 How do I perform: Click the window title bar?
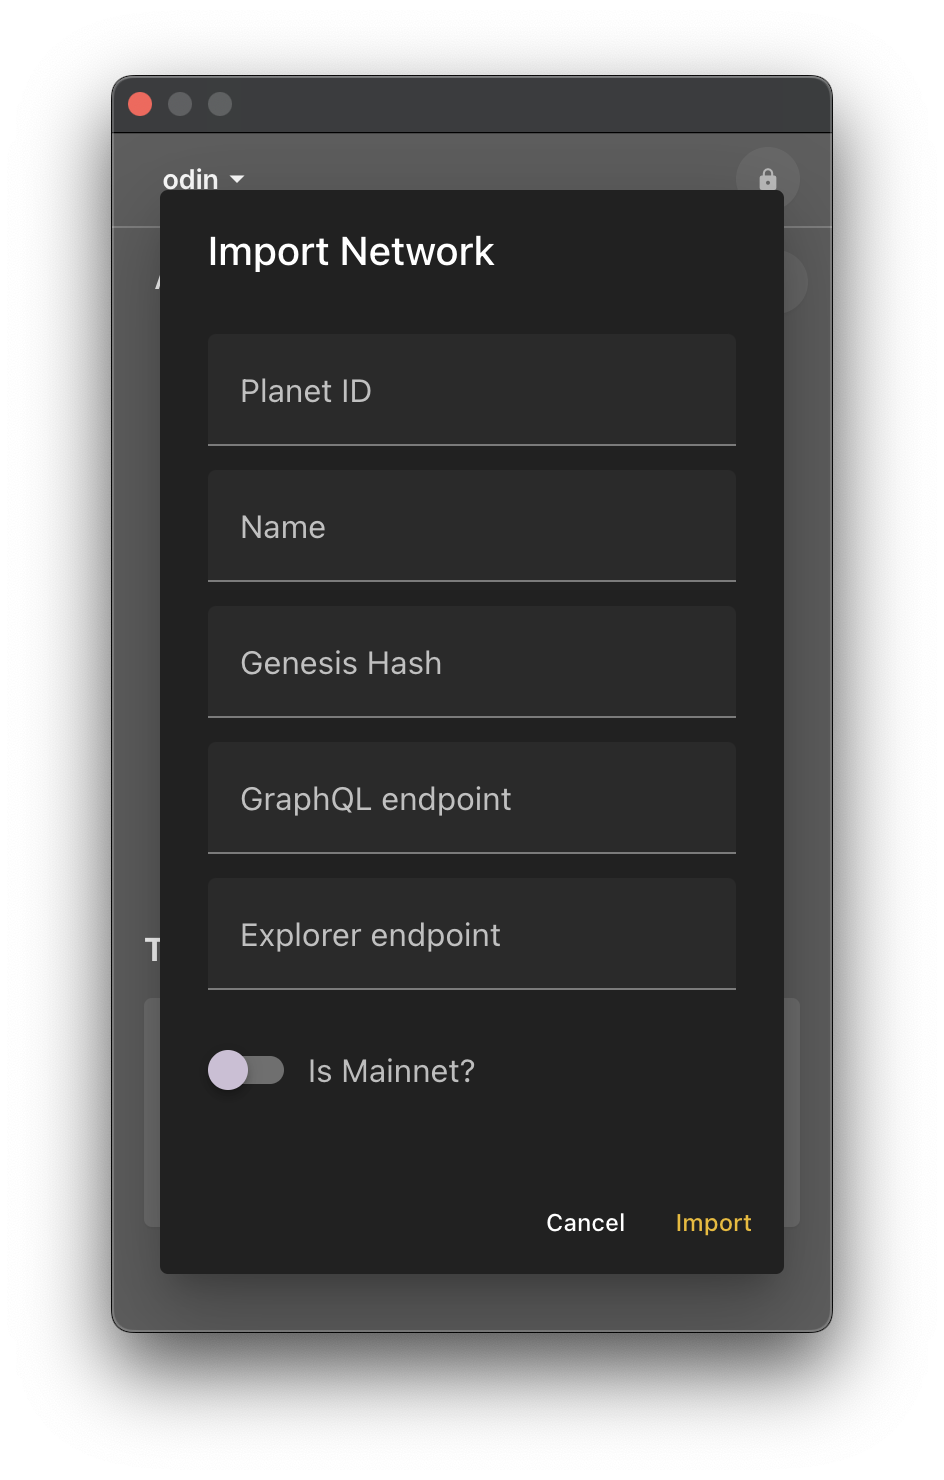pyautogui.click(x=500, y=104)
